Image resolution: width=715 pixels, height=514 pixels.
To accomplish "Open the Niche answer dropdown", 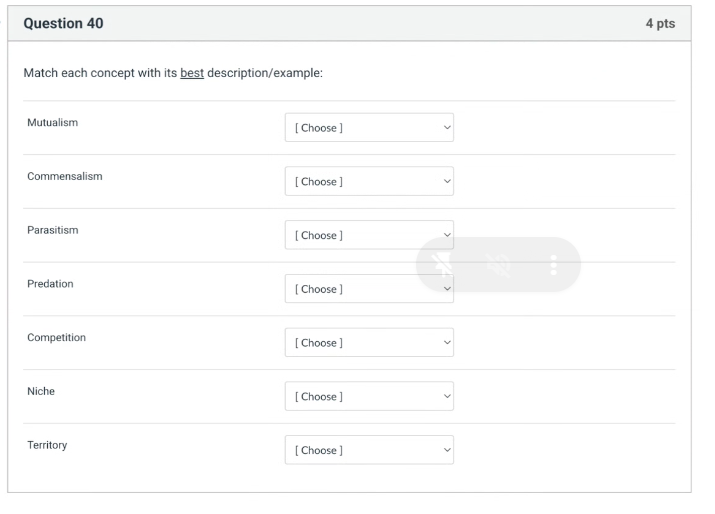I will 369,397.
